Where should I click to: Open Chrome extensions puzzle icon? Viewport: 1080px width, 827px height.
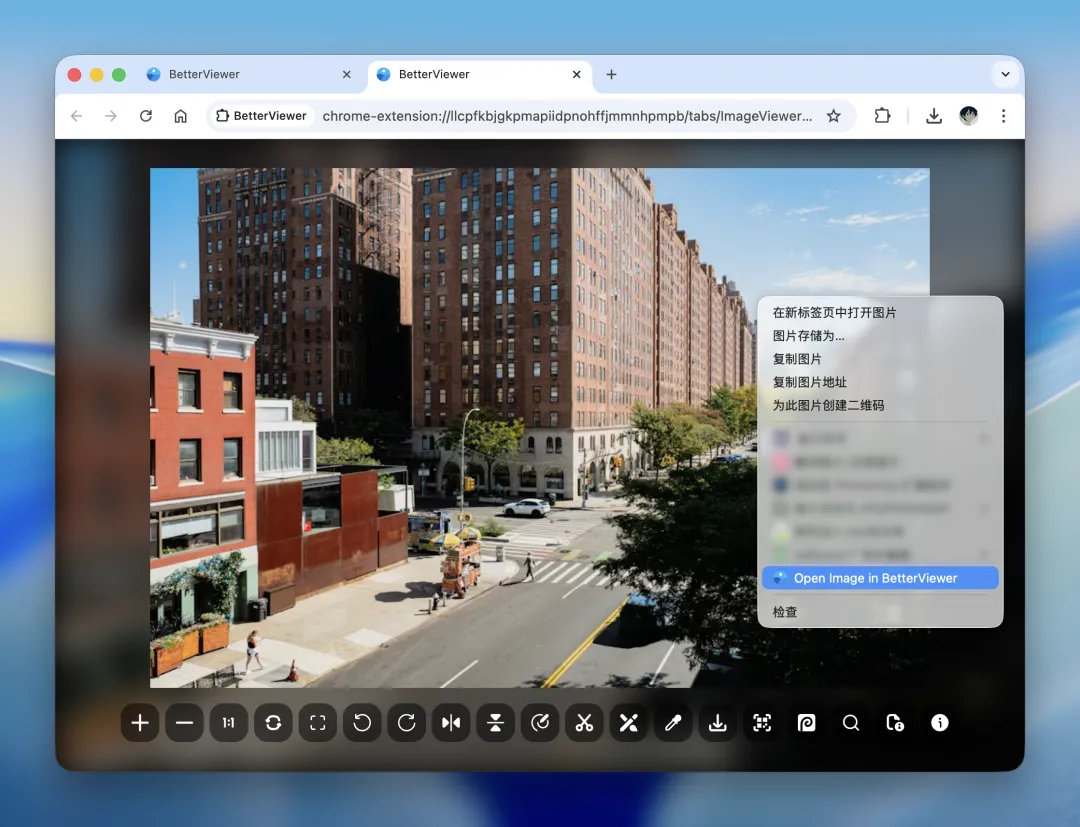[x=882, y=116]
